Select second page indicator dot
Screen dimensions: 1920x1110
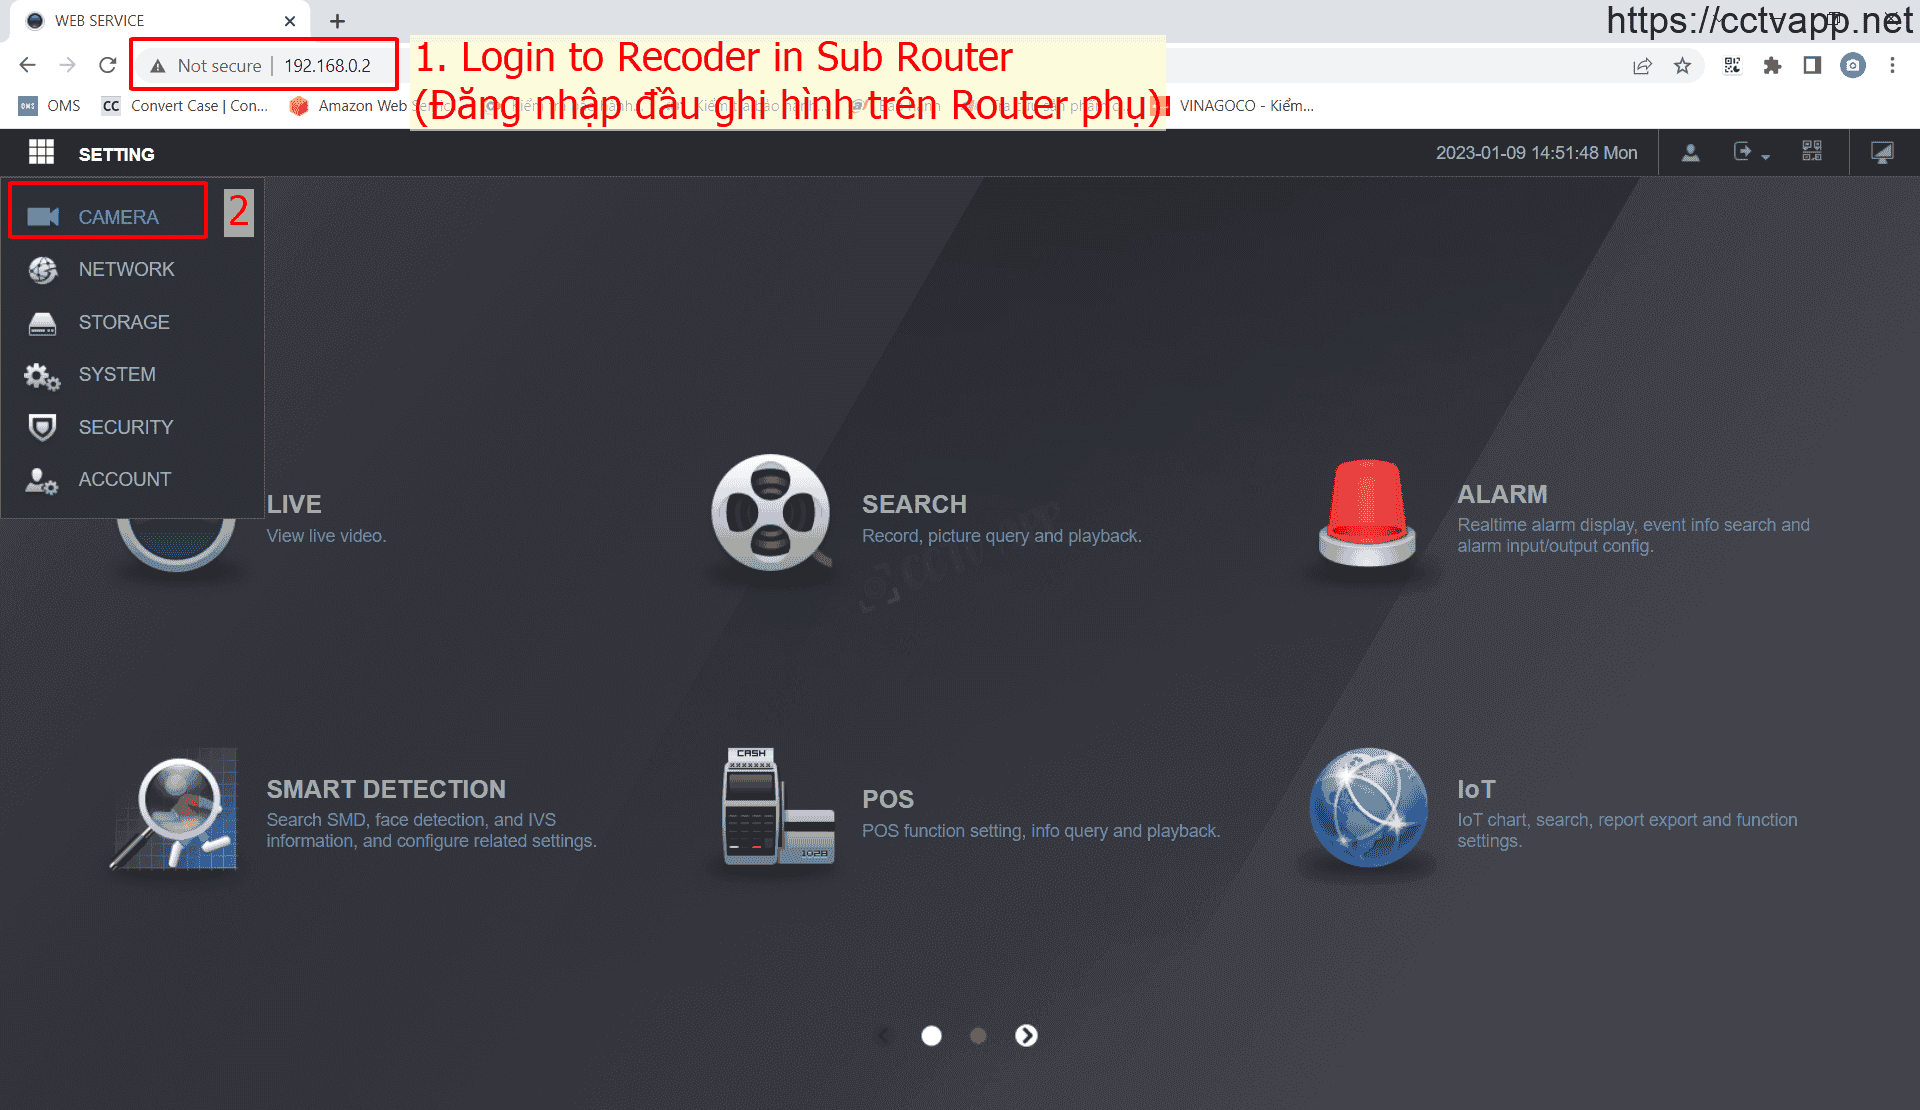pyautogui.click(x=978, y=1036)
